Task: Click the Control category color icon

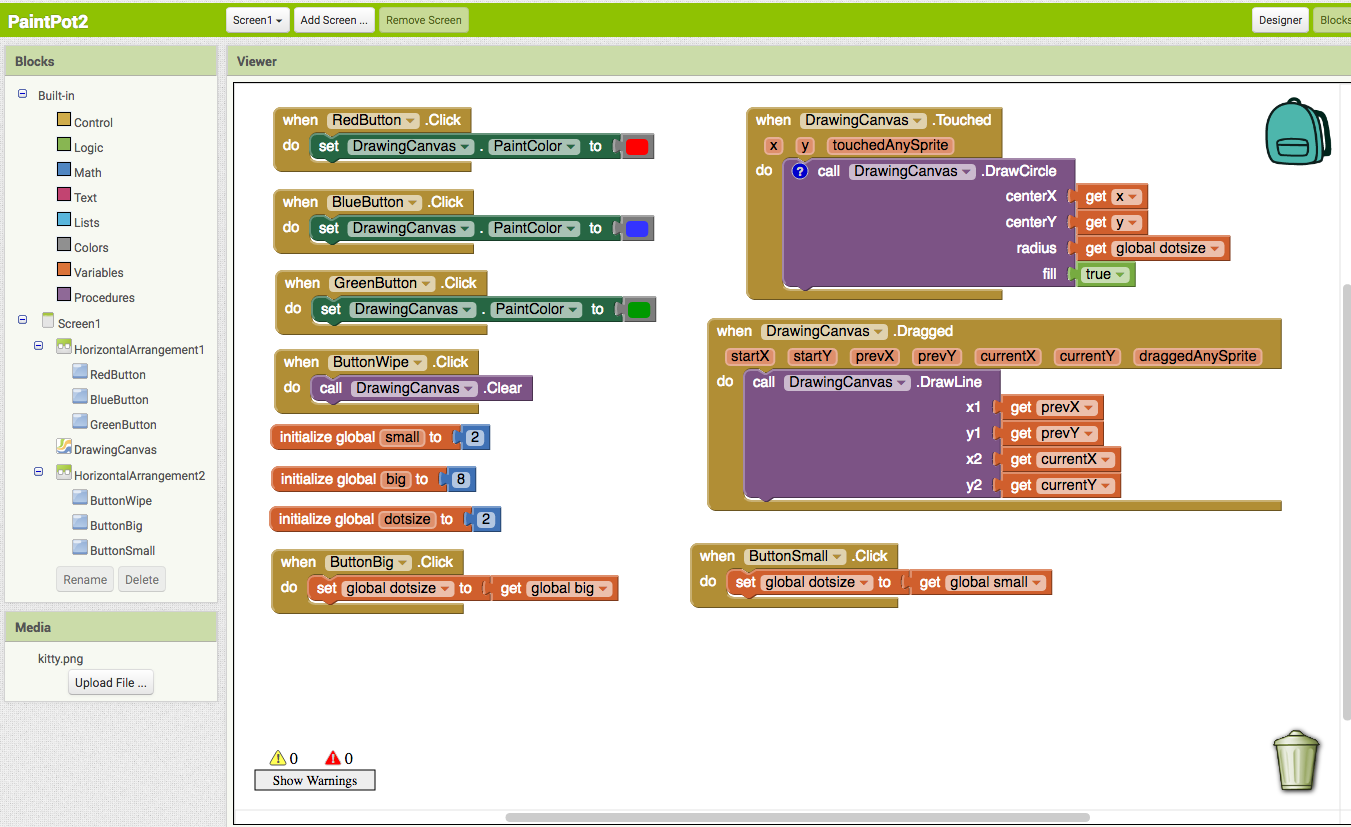Action: tap(64, 121)
